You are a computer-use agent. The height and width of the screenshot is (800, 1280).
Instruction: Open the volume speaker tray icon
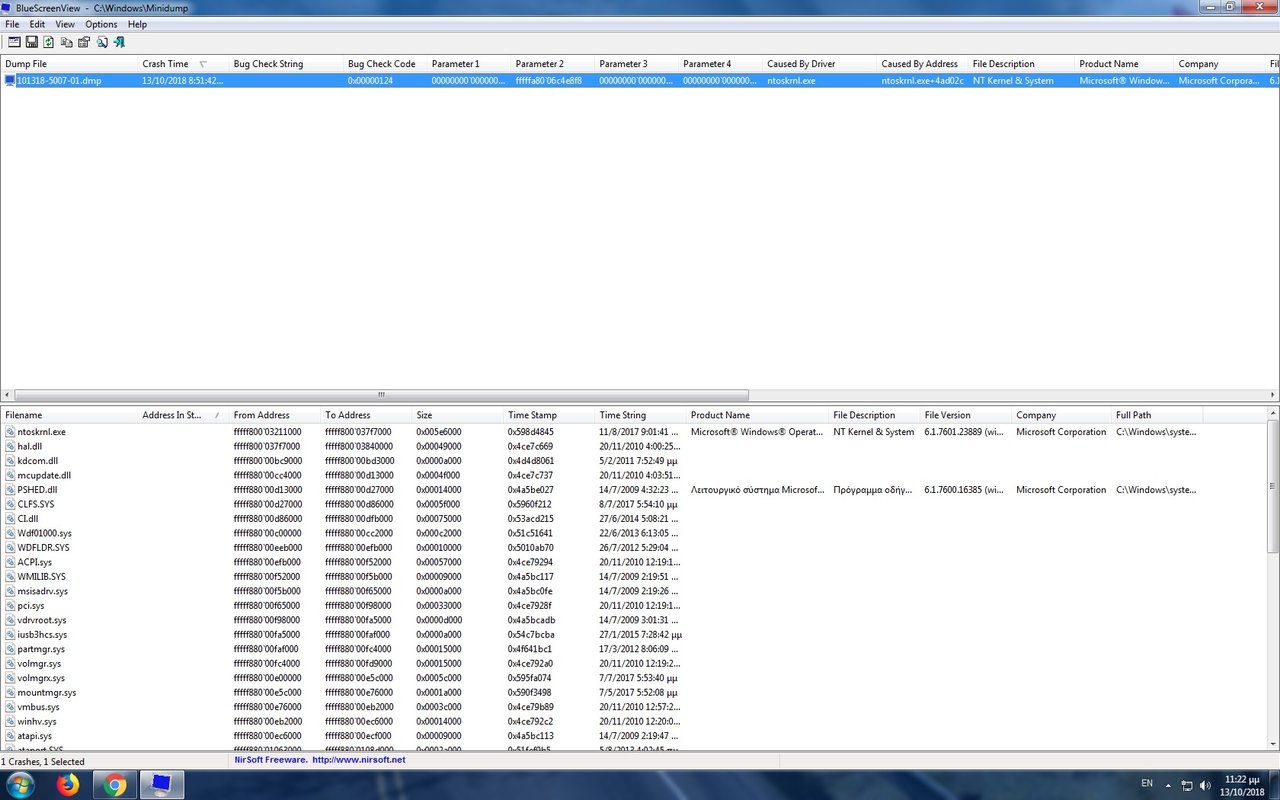click(x=1205, y=785)
